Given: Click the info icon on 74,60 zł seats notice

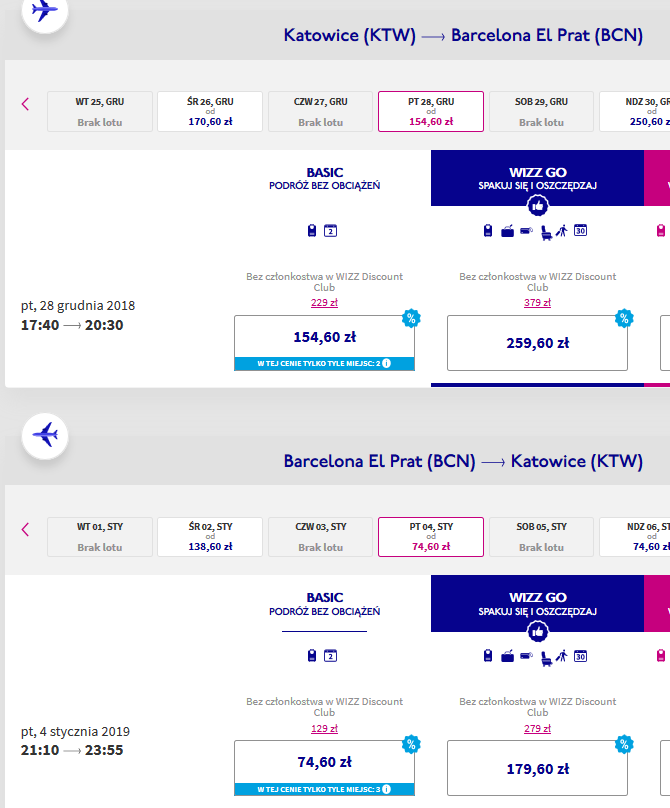Looking at the screenshot, I should tap(387, 789).
